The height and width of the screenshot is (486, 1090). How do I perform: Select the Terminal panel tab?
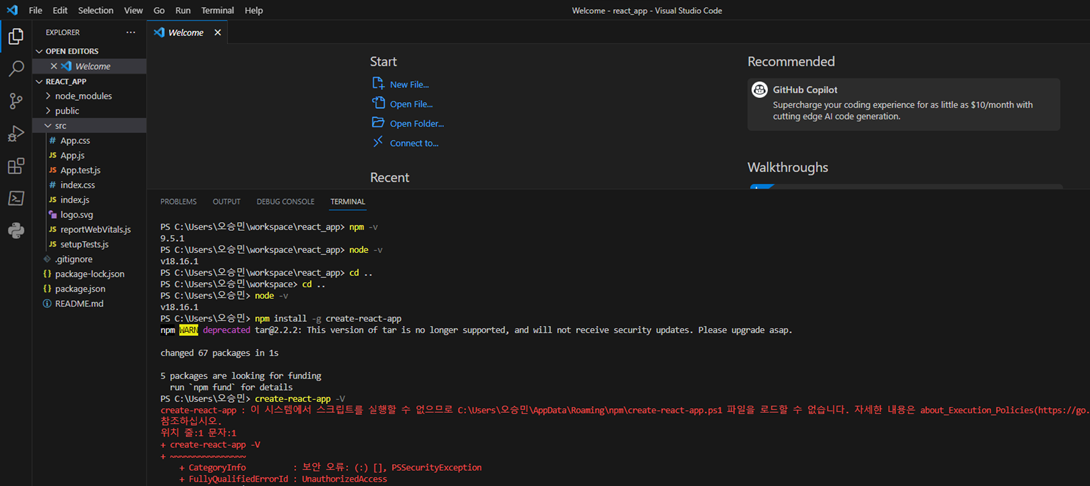pyautogui.click(x=348, y=202)
